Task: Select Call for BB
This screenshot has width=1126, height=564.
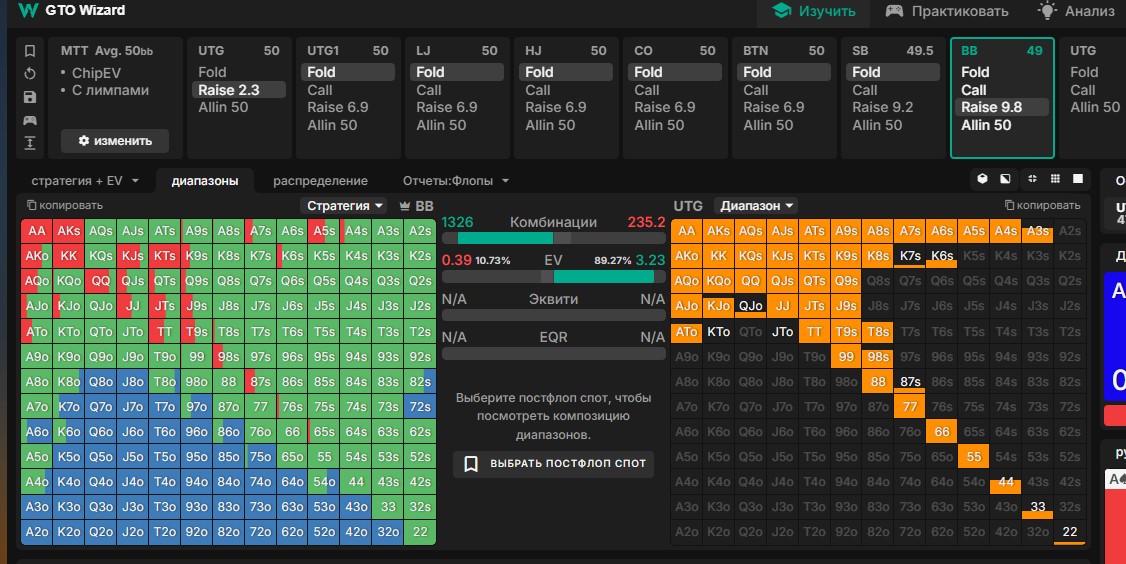Action: click(x=974, y=90)
